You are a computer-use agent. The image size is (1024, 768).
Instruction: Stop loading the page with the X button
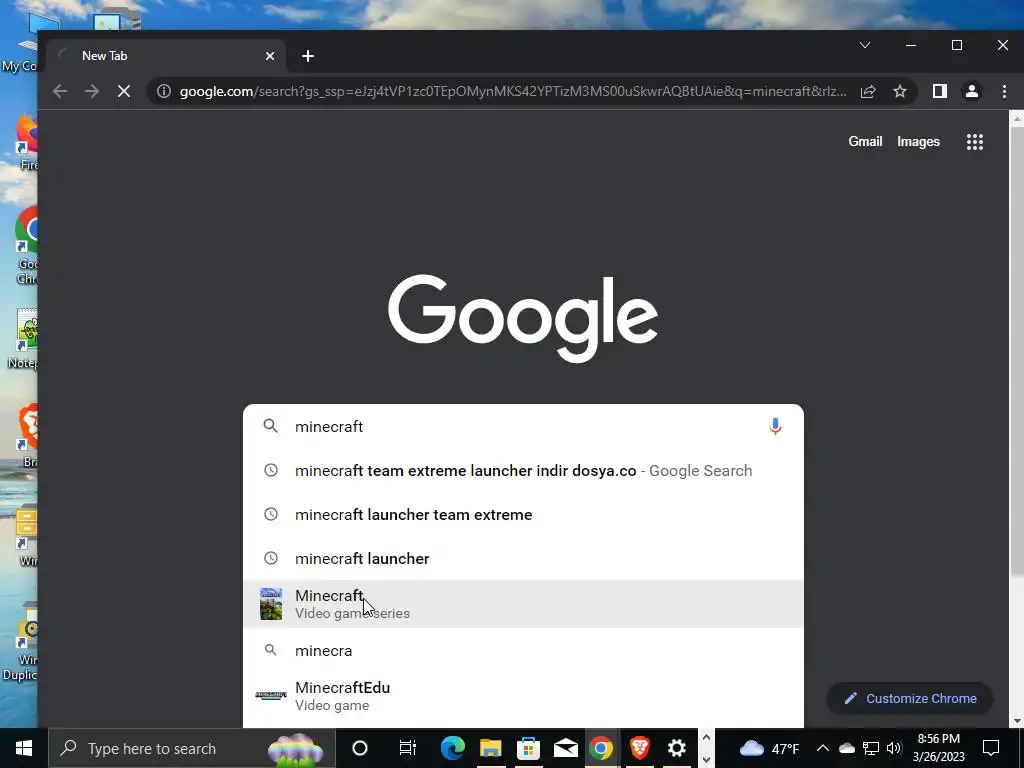124,91
